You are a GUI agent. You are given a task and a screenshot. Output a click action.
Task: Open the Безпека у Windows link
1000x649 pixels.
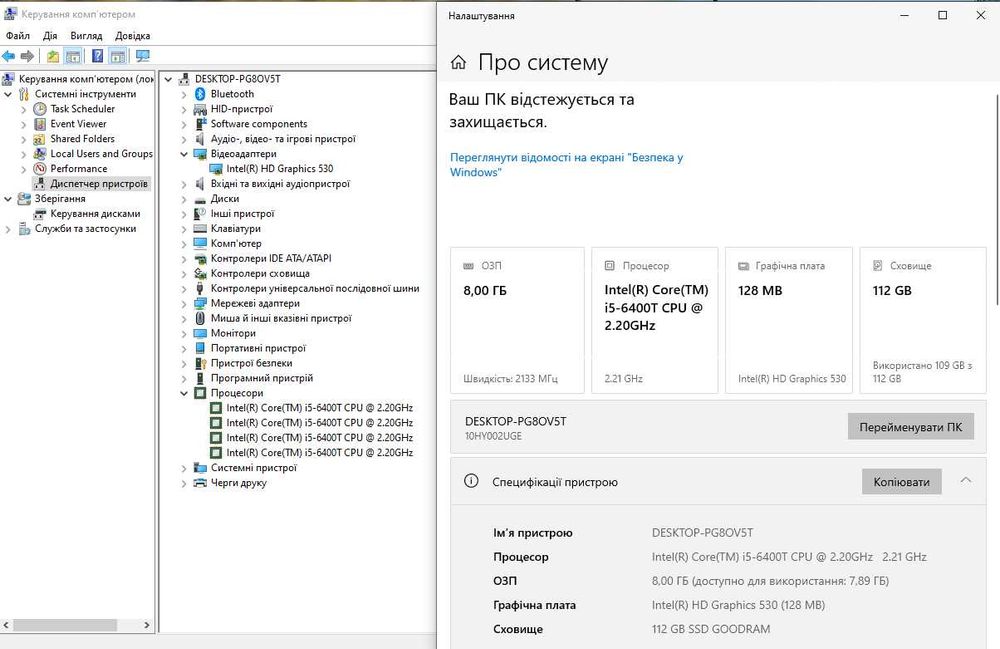566,164
